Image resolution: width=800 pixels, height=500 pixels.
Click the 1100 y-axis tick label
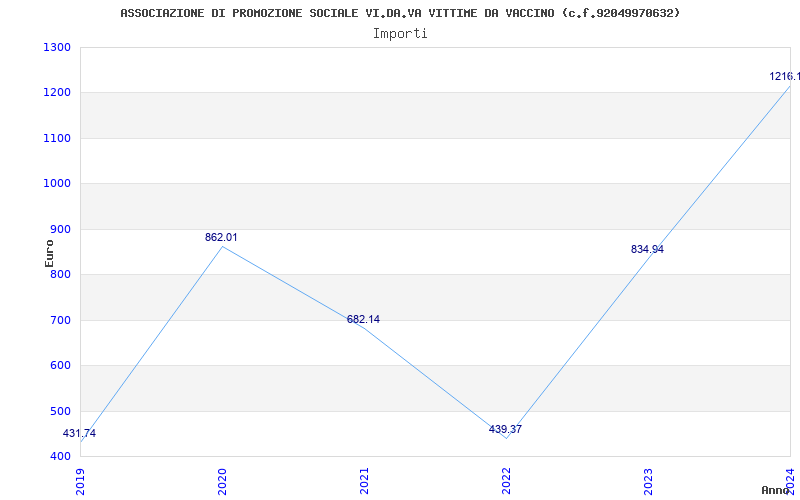coord(57,138)
